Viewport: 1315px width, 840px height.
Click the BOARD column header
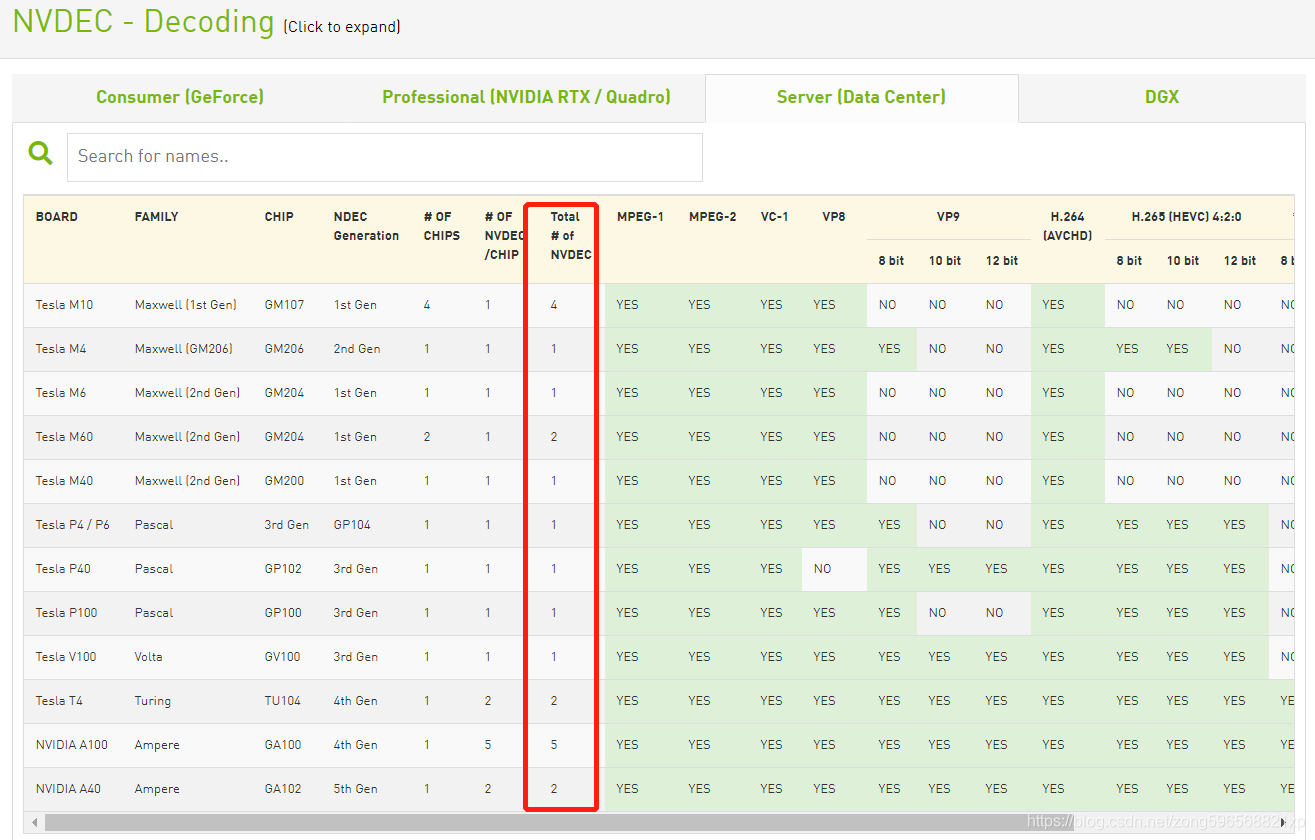pyautogui.click(x=56, y=217)
